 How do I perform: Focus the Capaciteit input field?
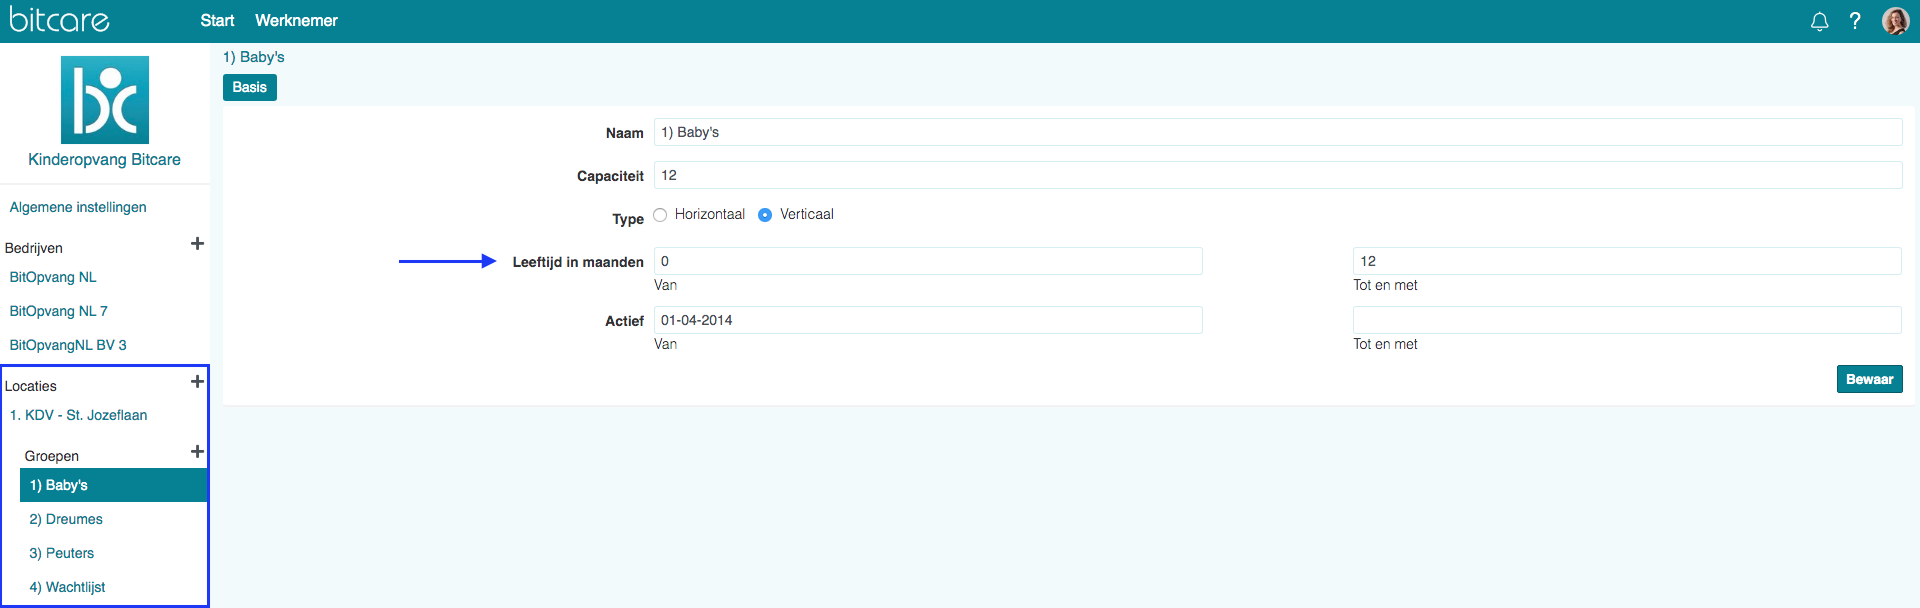click(1278, 175)
